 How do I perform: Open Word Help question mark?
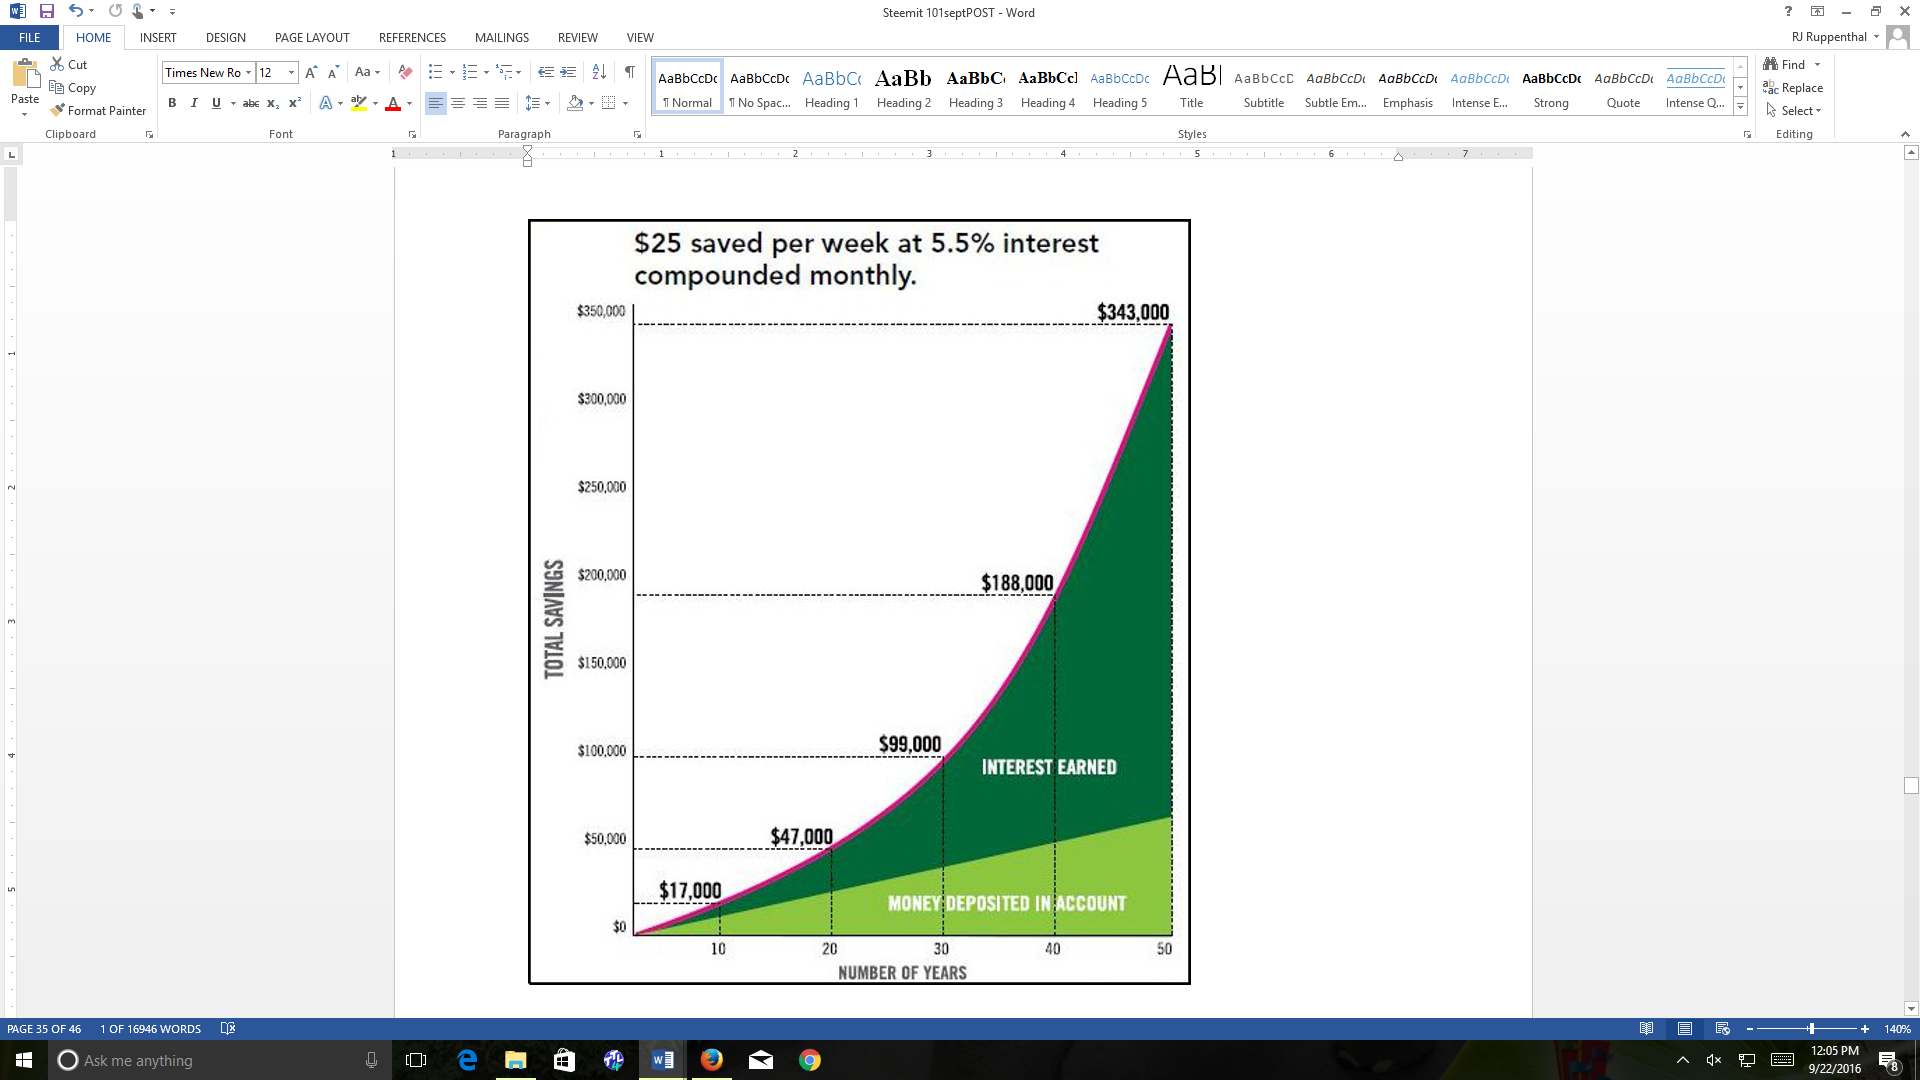[1788, 11]
